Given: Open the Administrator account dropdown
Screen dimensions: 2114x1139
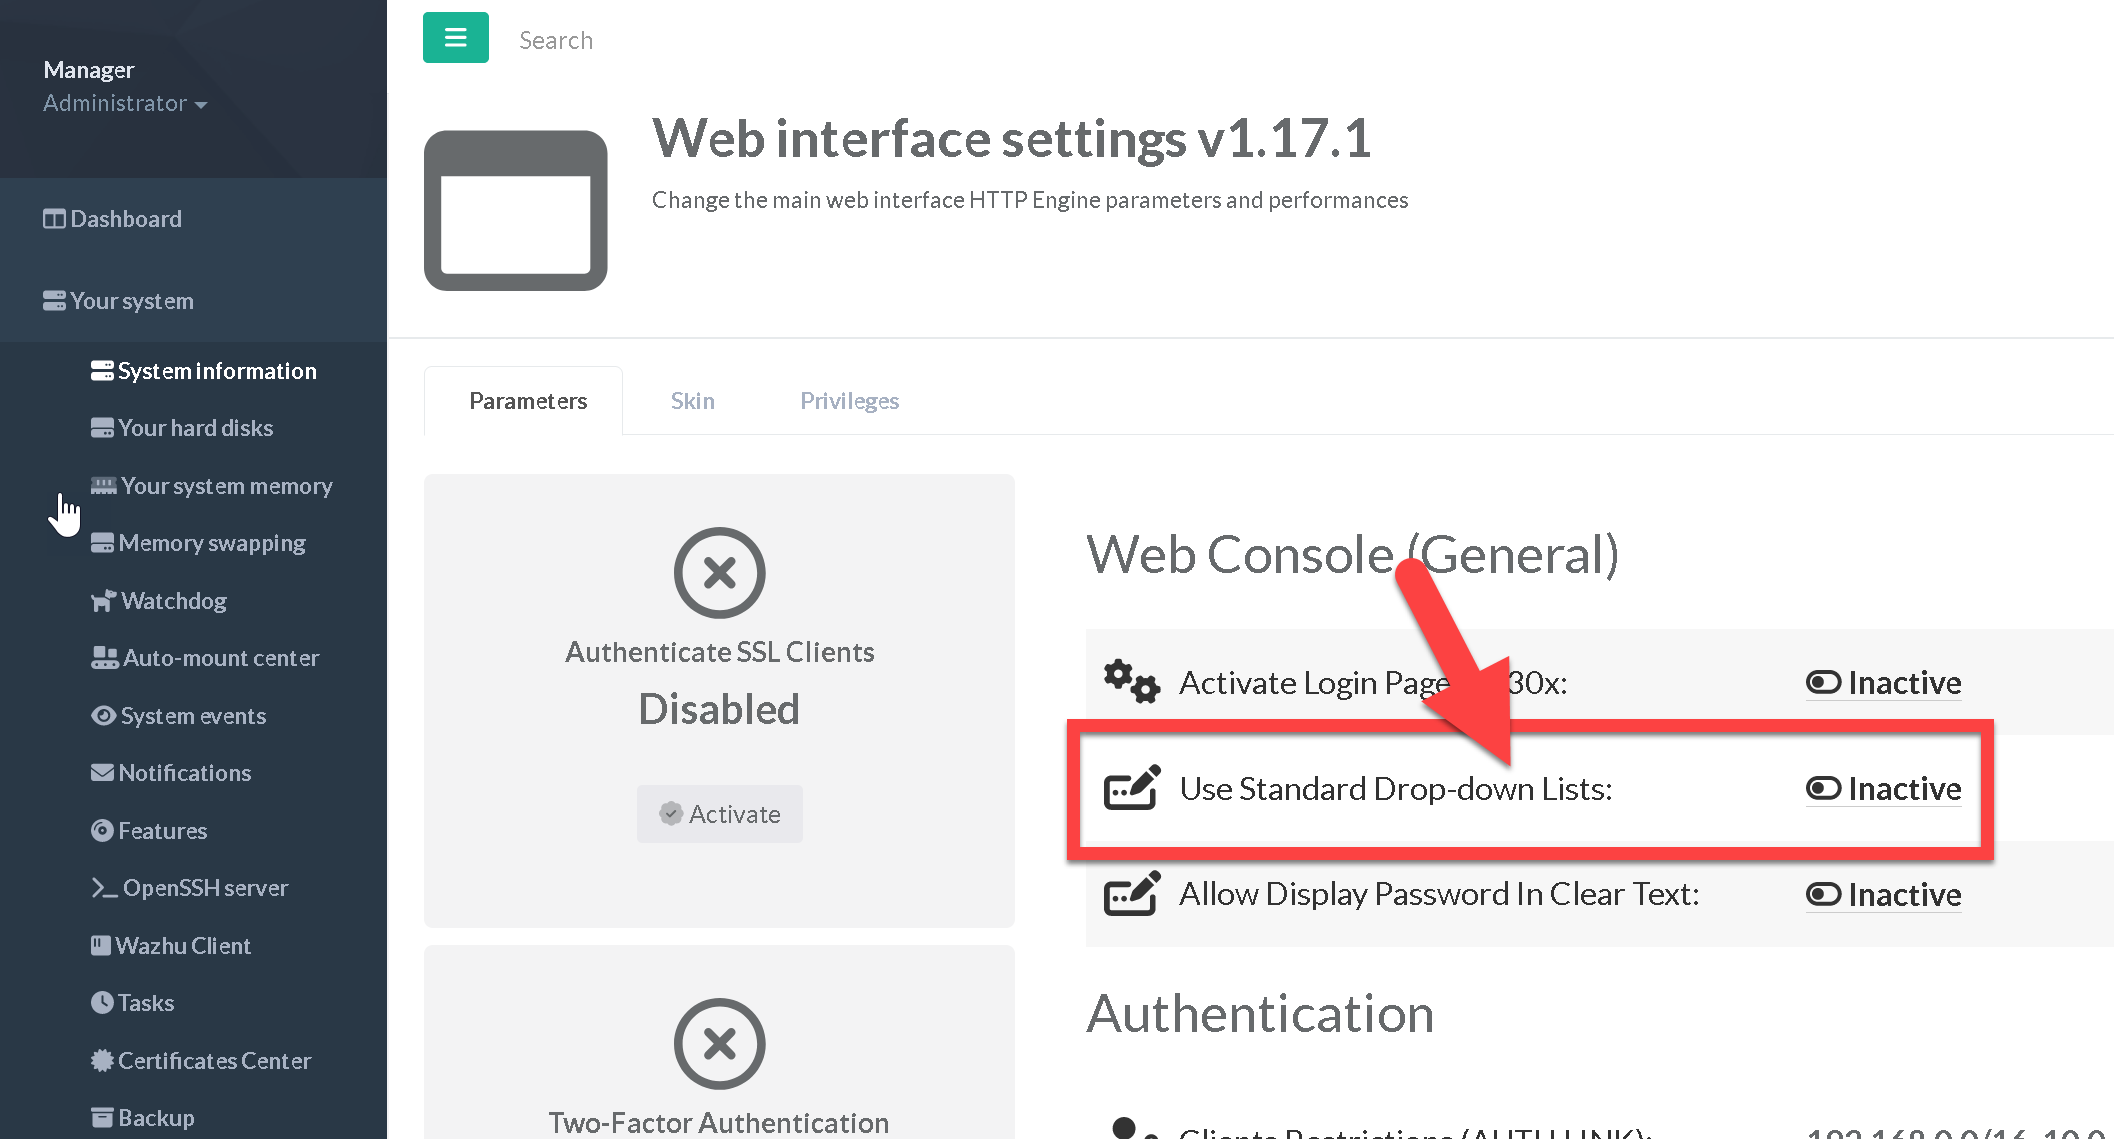Looking at the screenshot, I should click(x=125, y=104).
